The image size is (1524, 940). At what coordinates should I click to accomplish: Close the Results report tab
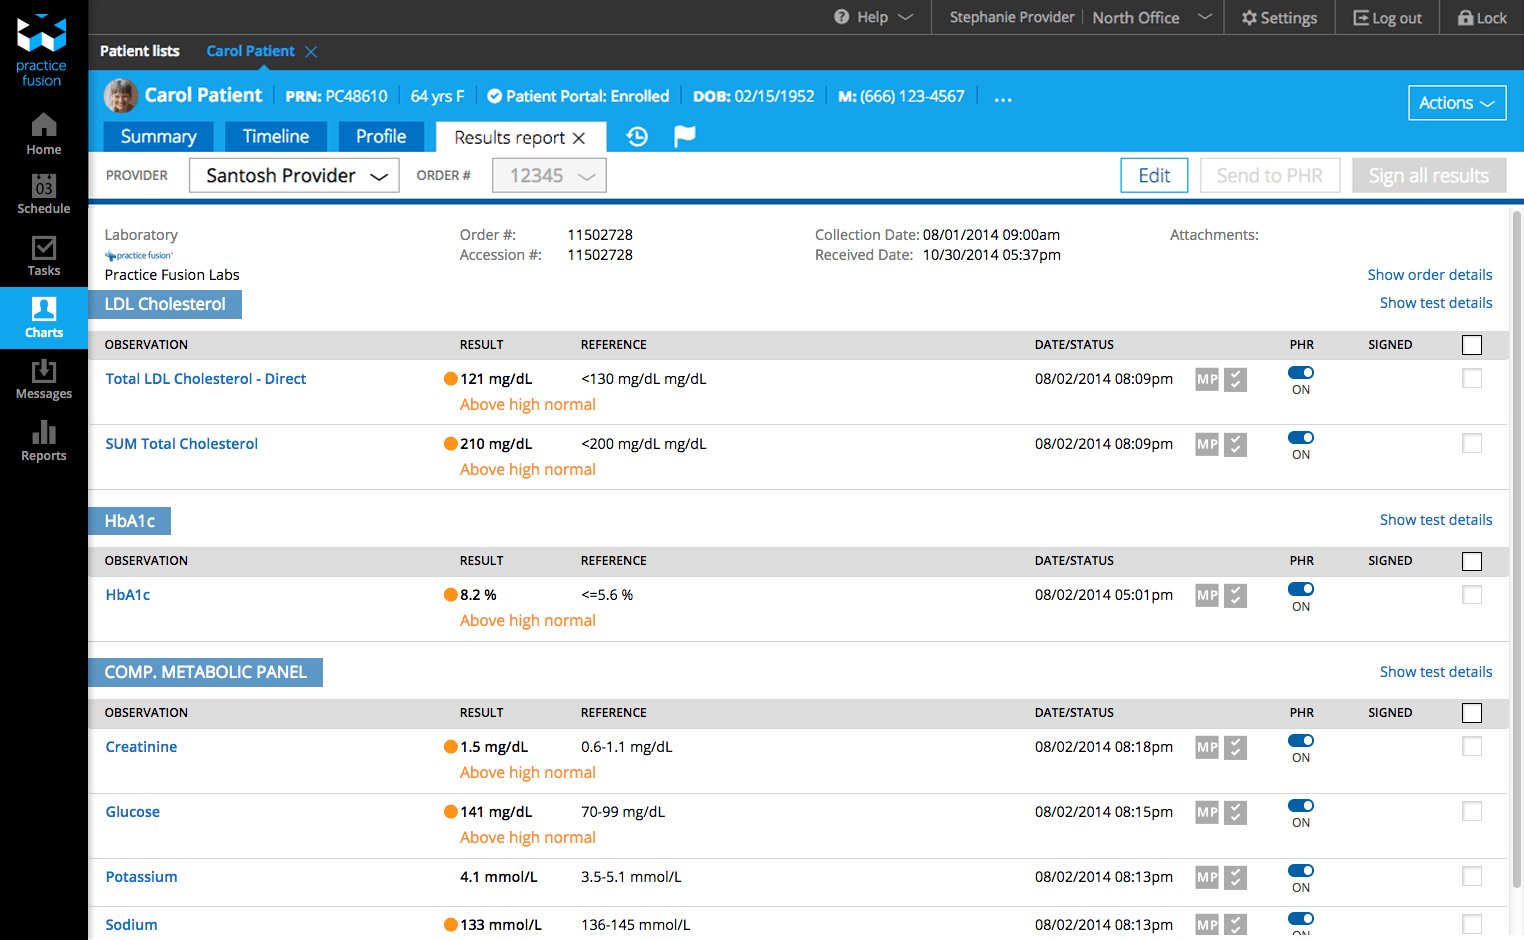coord(579,138)
